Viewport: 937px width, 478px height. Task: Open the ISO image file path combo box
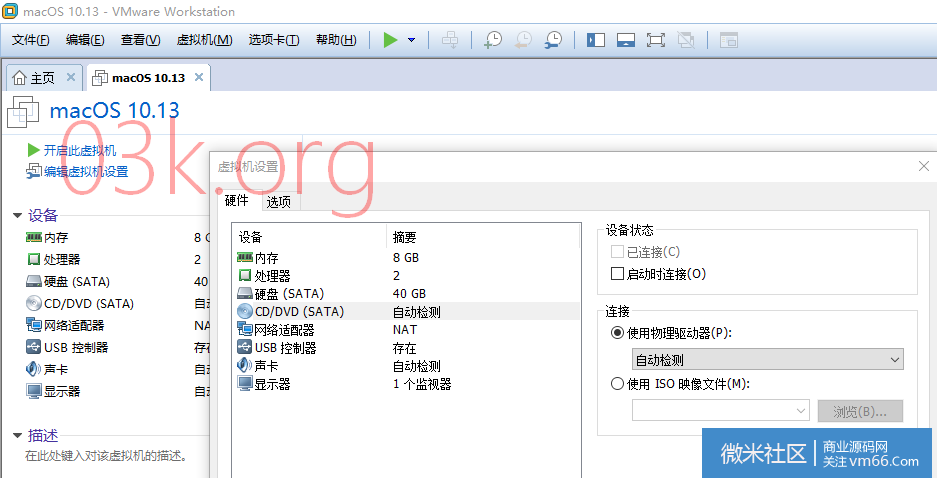(721, 410)
